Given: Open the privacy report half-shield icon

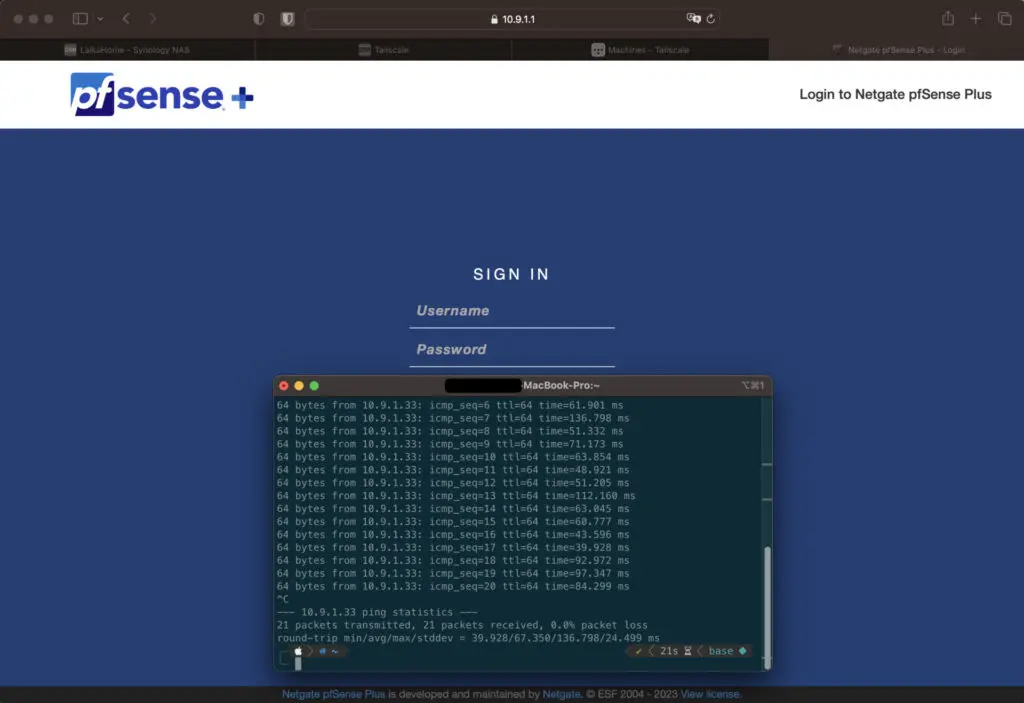Looking at the screenshot, I should [x=259, y=19].
